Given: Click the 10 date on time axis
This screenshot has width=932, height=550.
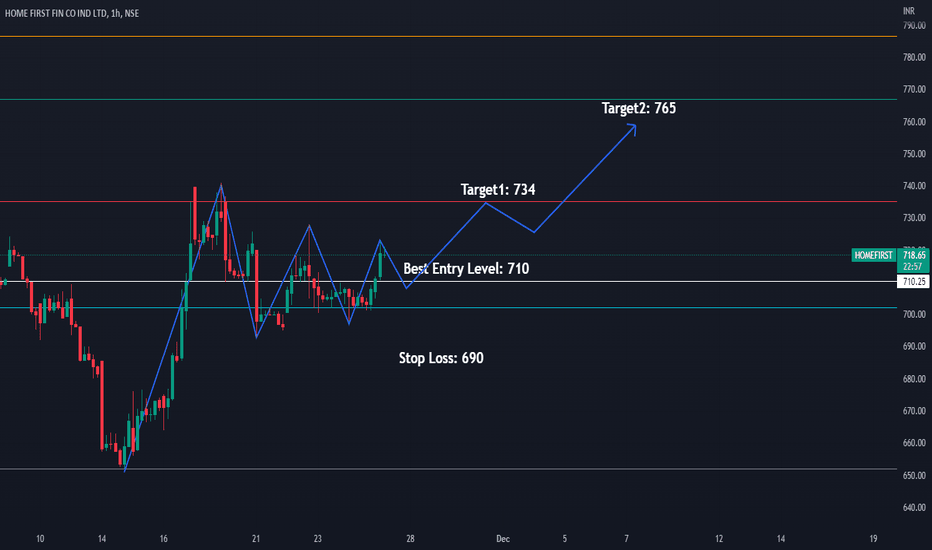Looking at the screenshot, I should pyautogui.click(x=40, y=539).
